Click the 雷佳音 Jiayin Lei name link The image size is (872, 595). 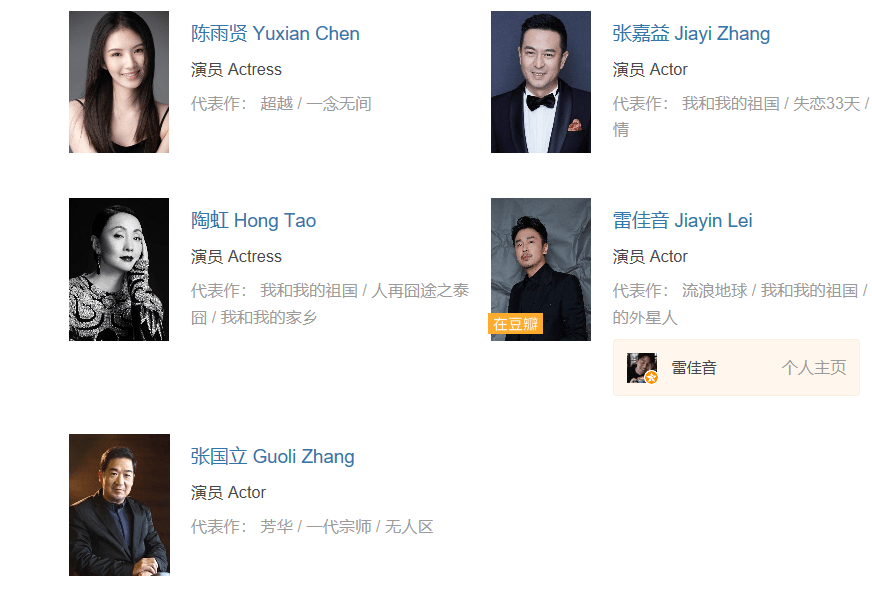[682, 221]
